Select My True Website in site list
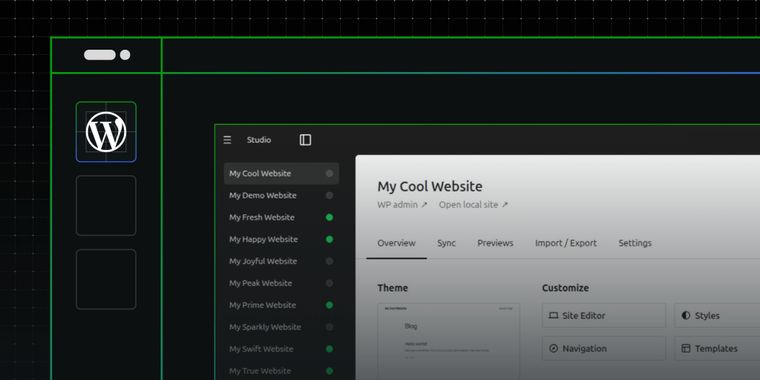 [x=281, y=371]
